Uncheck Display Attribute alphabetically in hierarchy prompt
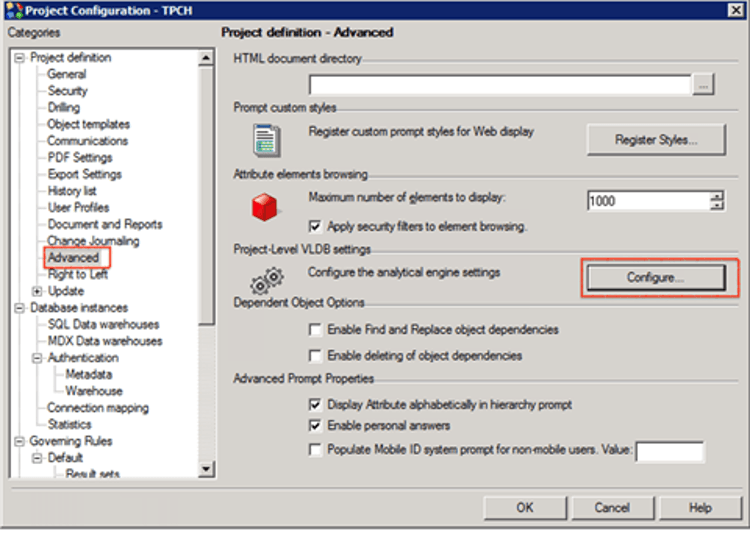 coord(316,405)
